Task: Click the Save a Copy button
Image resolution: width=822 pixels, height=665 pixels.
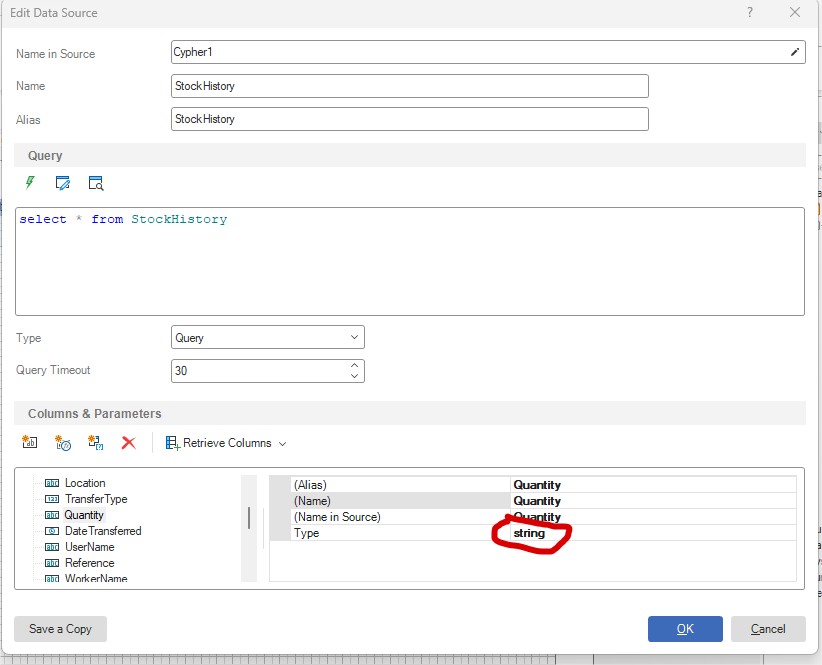Action: click(x=60, y=629)
